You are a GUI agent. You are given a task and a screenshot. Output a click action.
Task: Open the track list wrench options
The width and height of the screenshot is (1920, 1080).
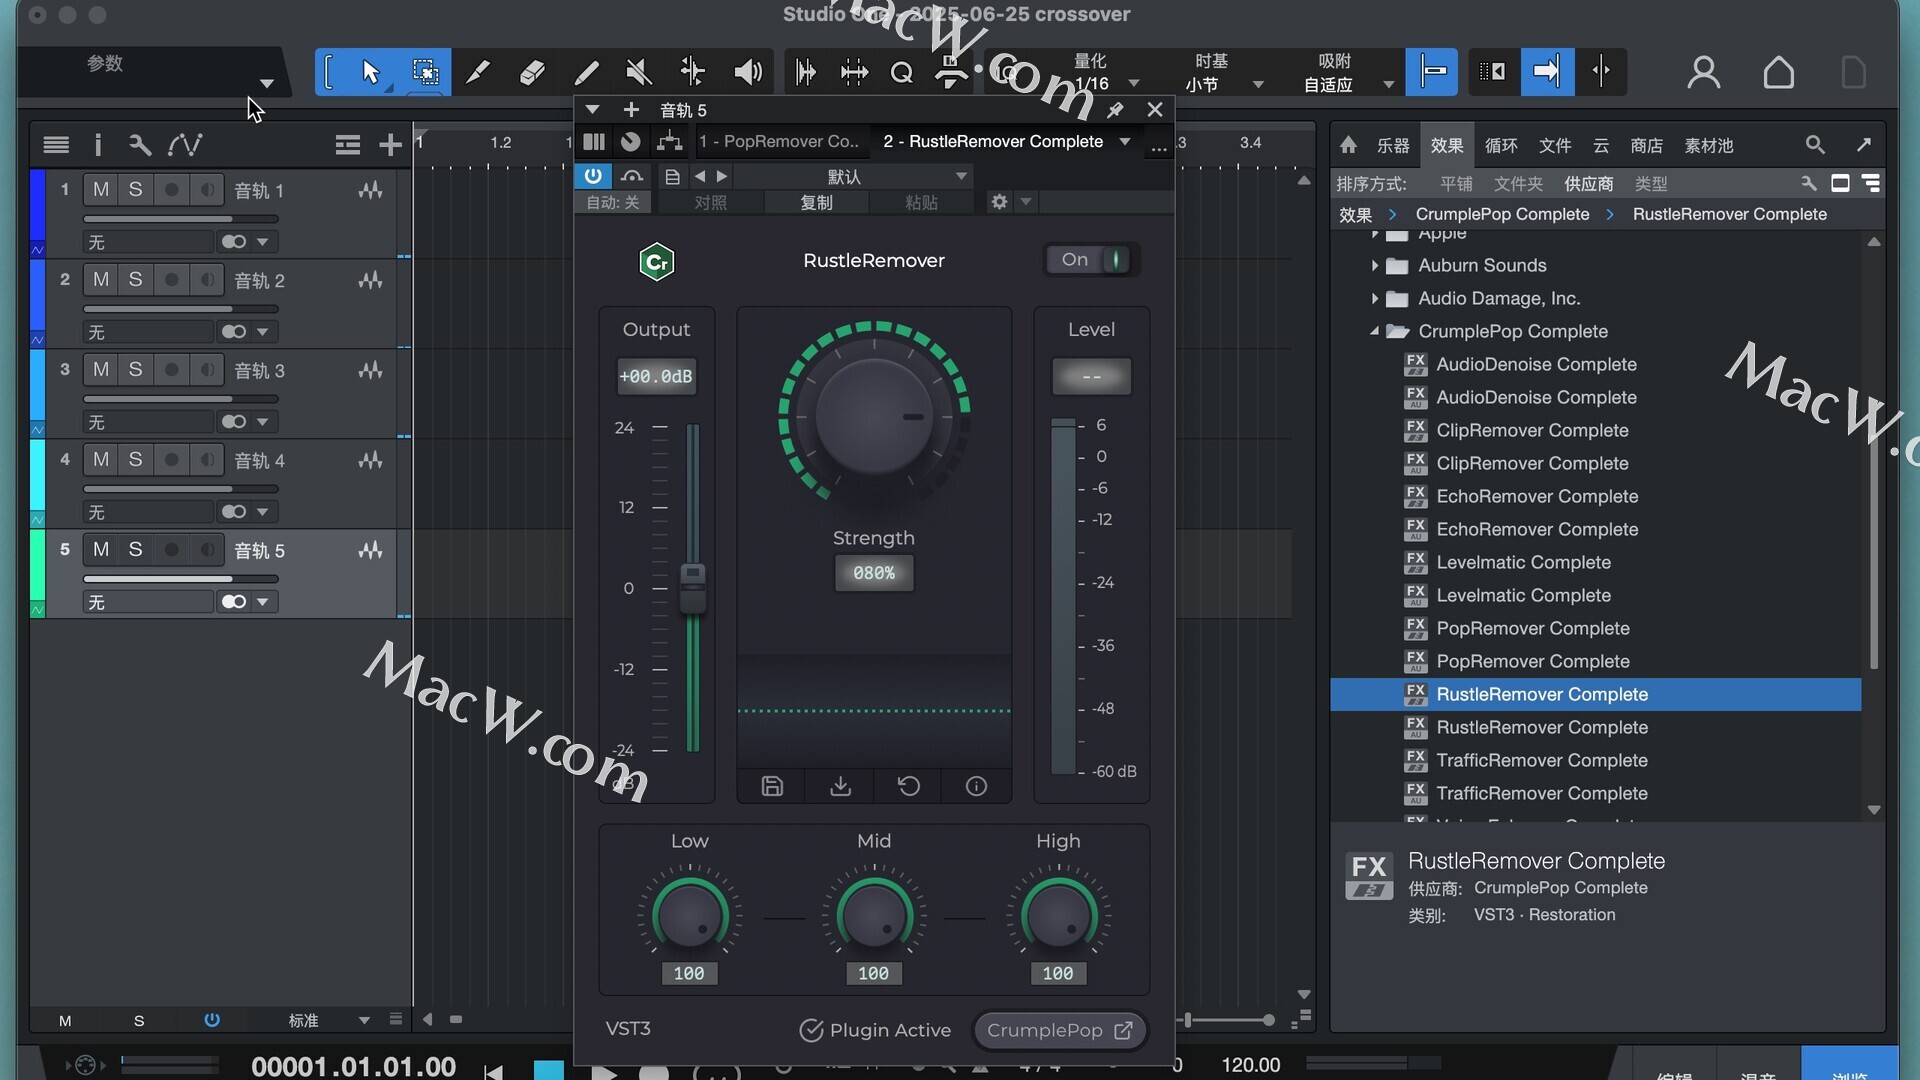[x=140, y=145]
